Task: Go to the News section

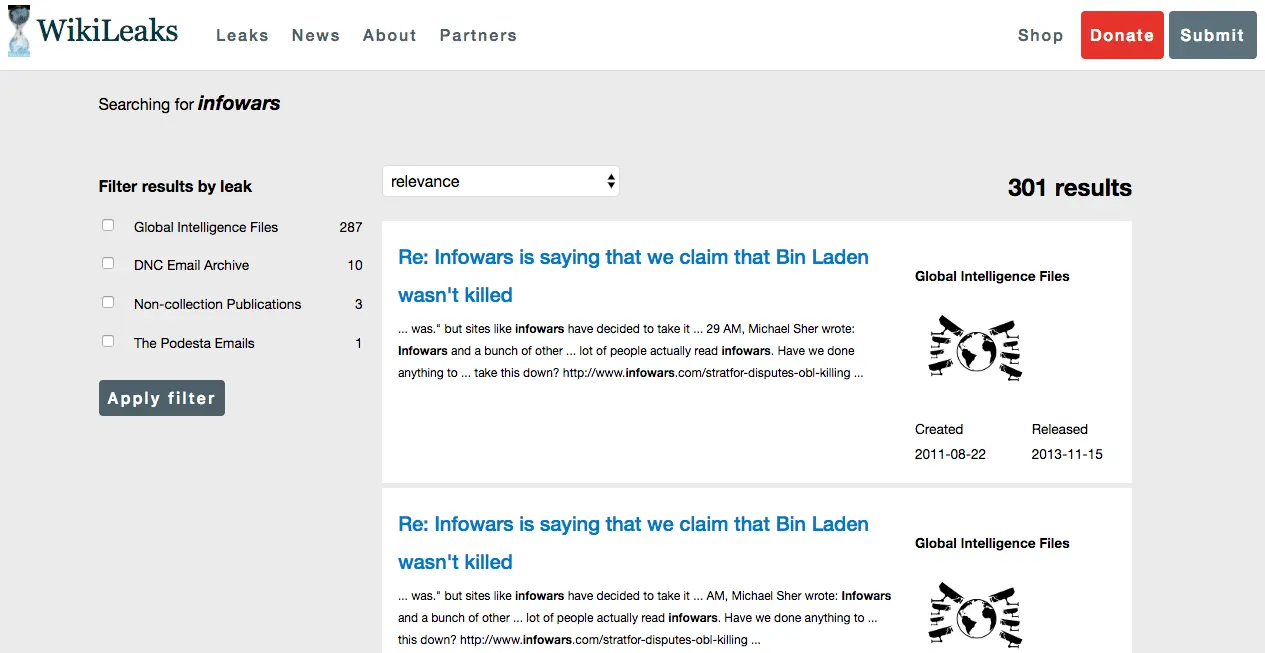Action: 316,35
